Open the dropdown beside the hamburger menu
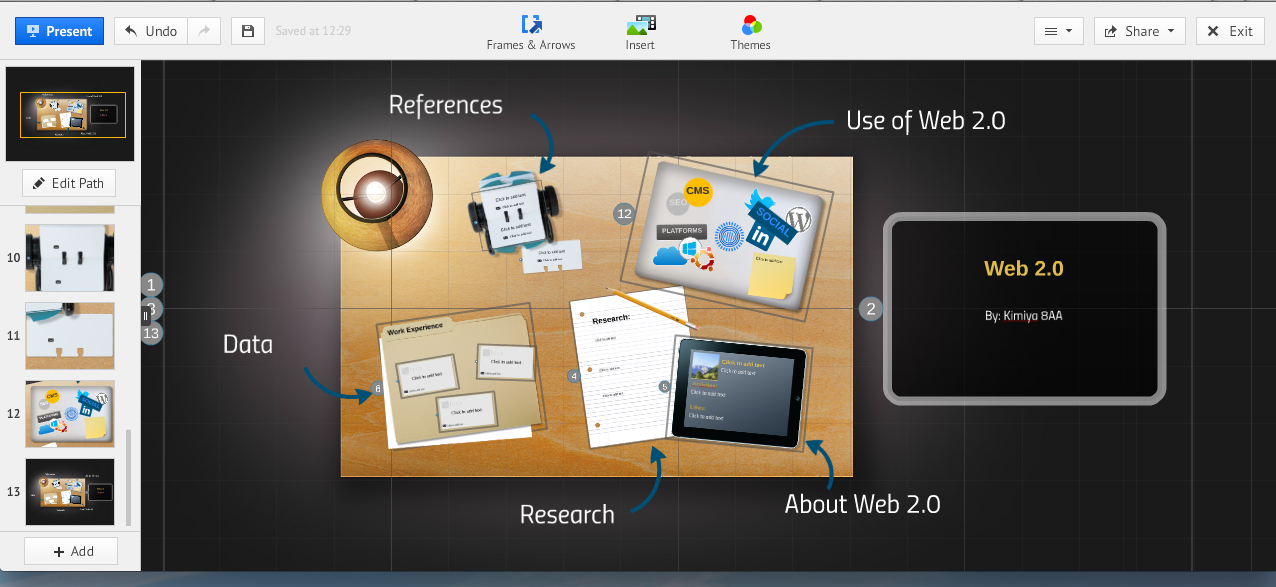The width and height of the screenshot is (1276, 587). (1069, 31)
